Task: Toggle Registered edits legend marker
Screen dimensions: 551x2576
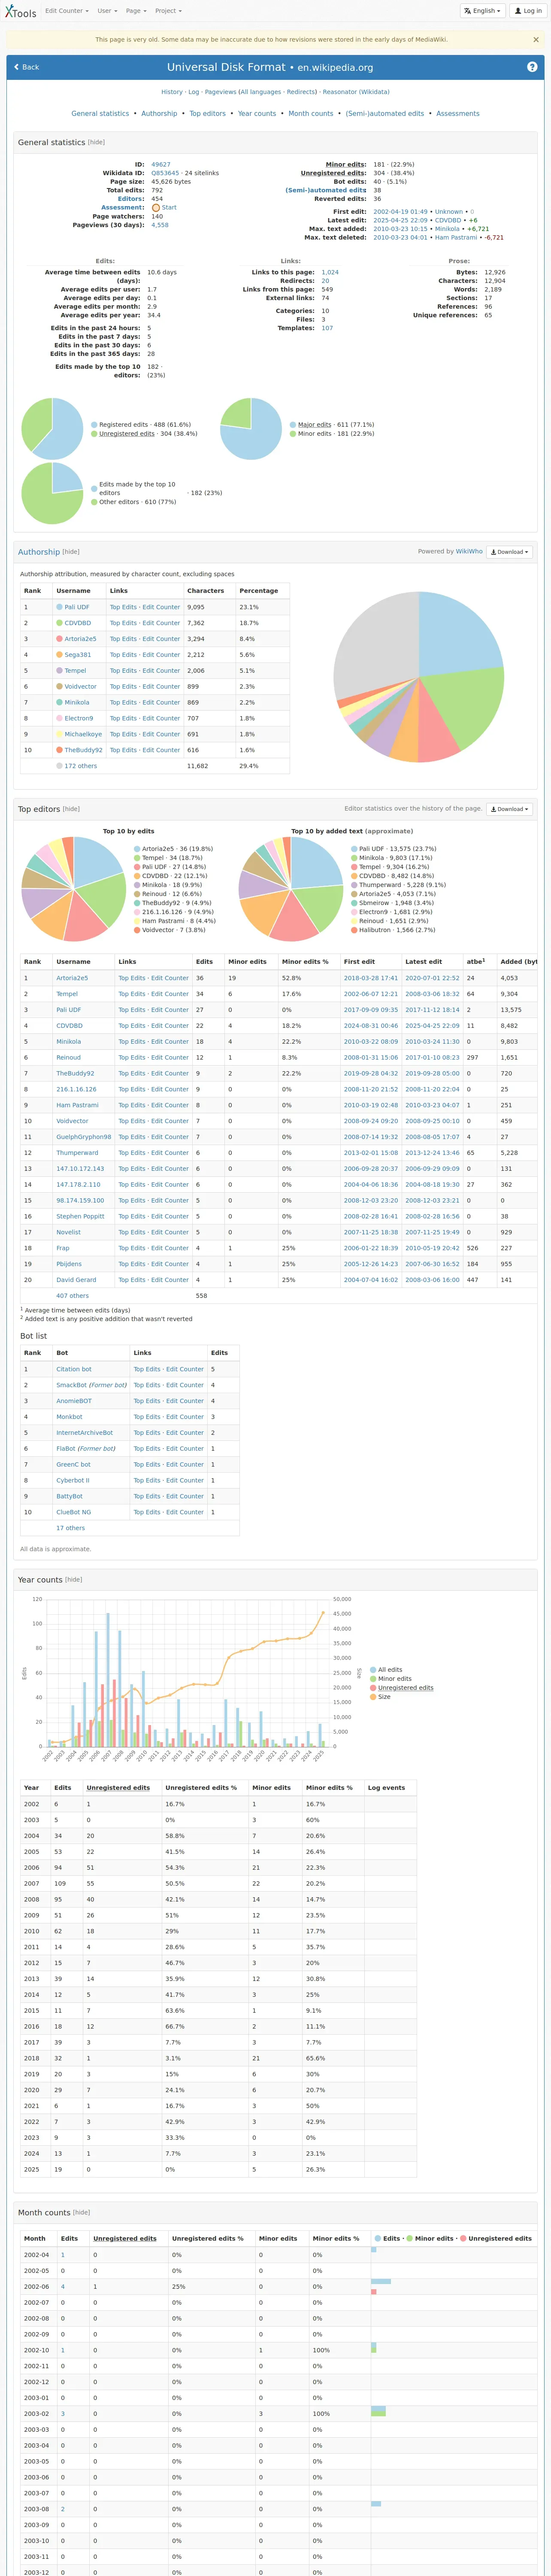Action: point(94,425)
